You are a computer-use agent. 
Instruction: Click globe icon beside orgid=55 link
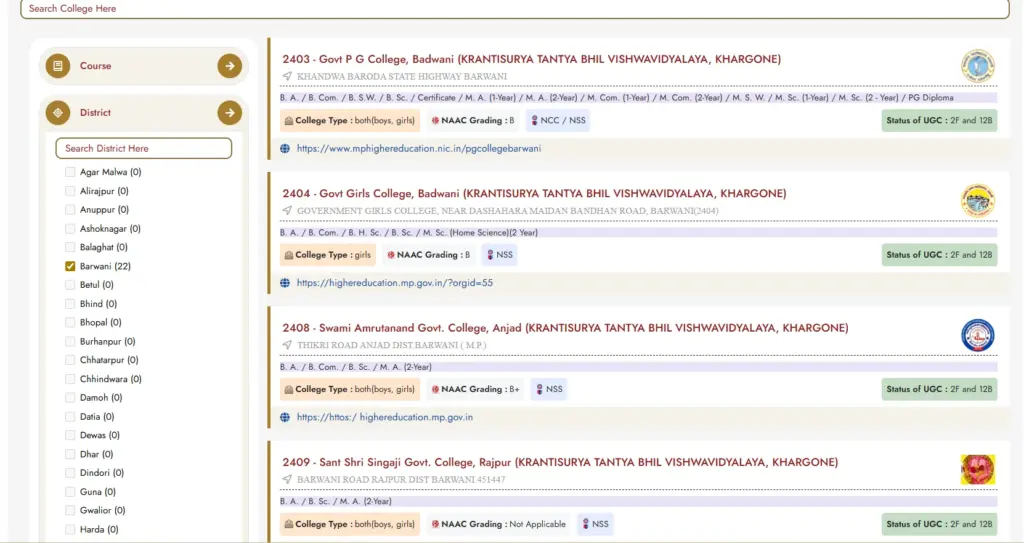point(285,283)
